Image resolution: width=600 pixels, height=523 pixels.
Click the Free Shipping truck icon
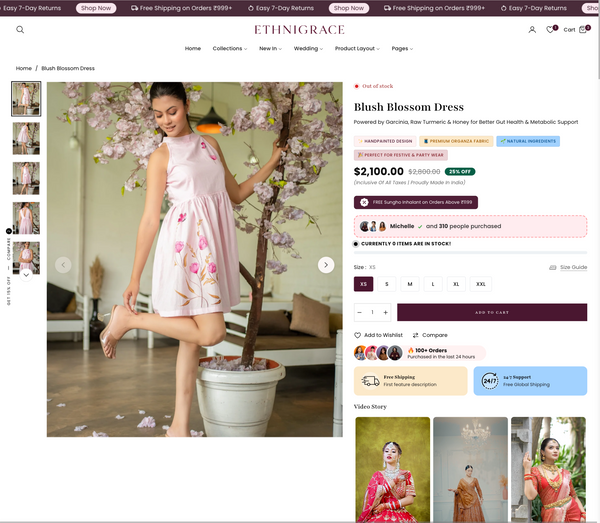coord(370,381)
